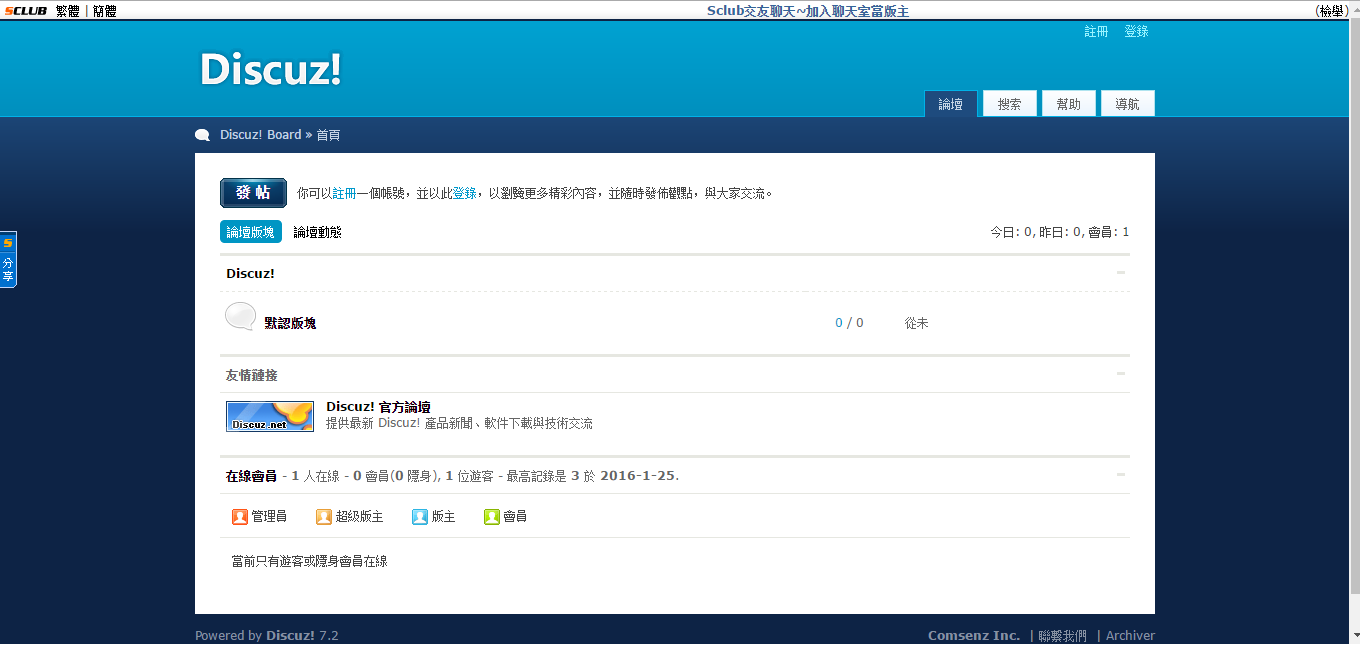Open the Discuz! category heading
This screenshot has width=1360, height=645.
coord(250,274)
